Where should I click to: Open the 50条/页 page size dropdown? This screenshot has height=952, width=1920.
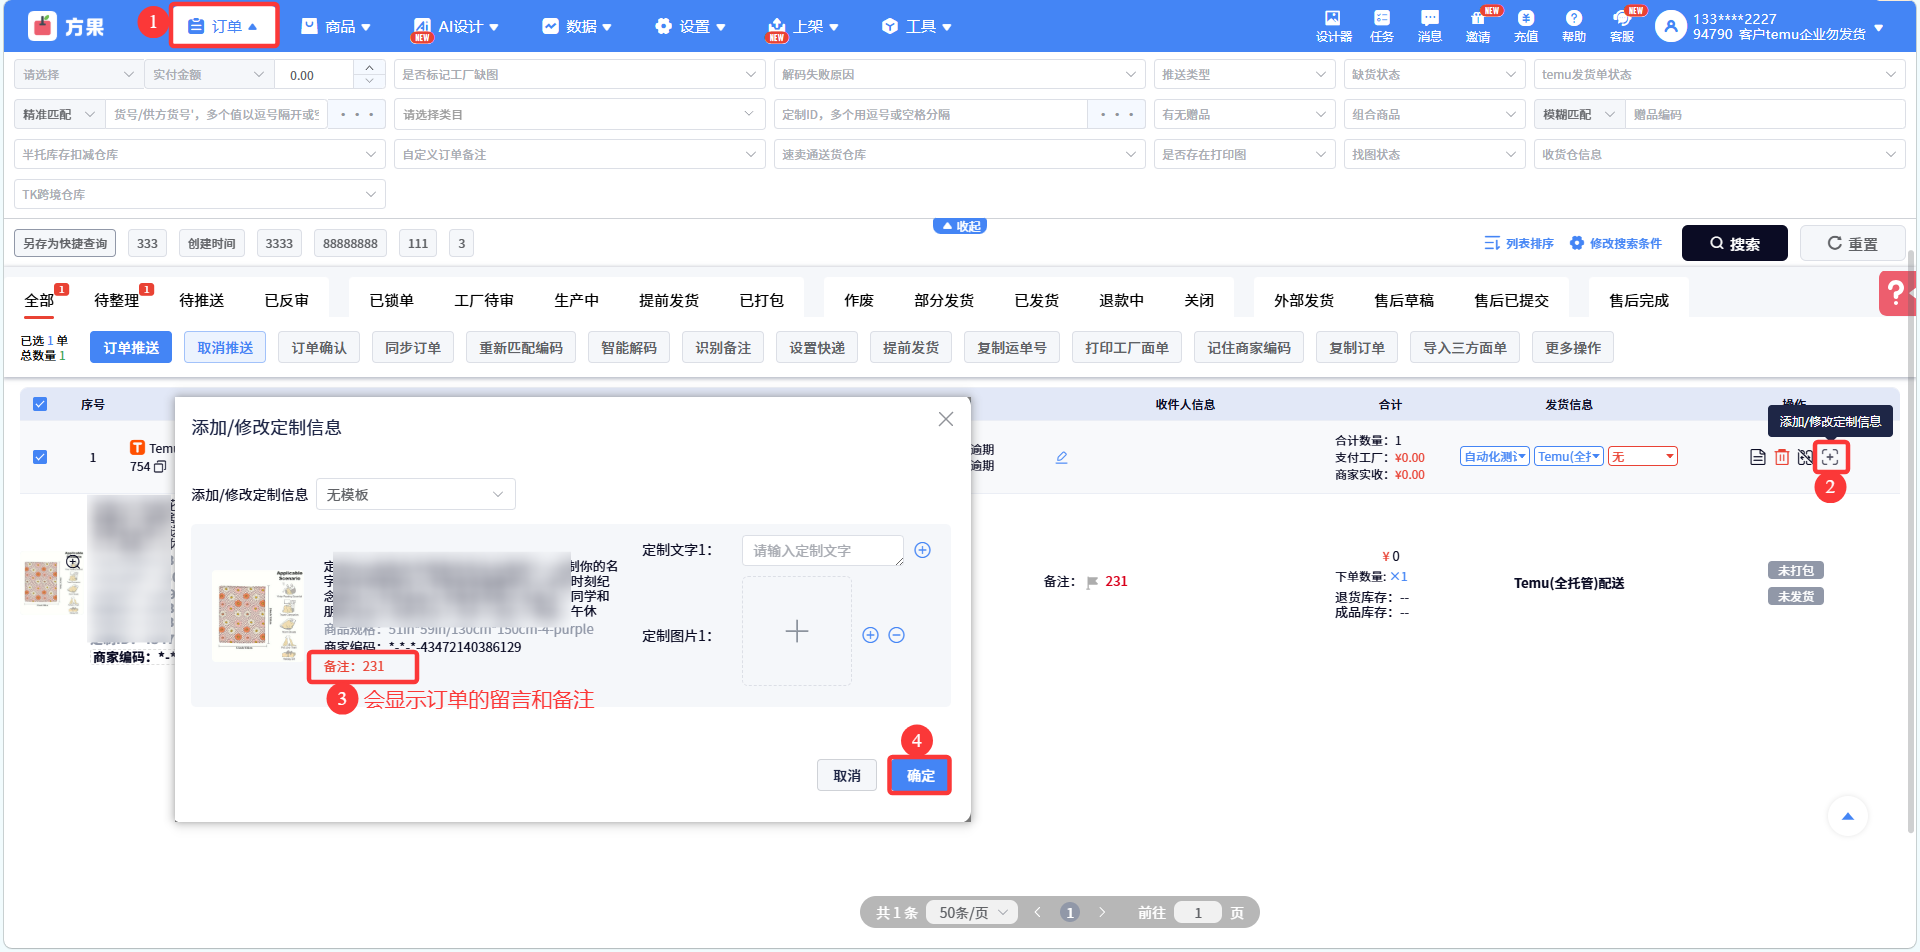pos(972,912)
